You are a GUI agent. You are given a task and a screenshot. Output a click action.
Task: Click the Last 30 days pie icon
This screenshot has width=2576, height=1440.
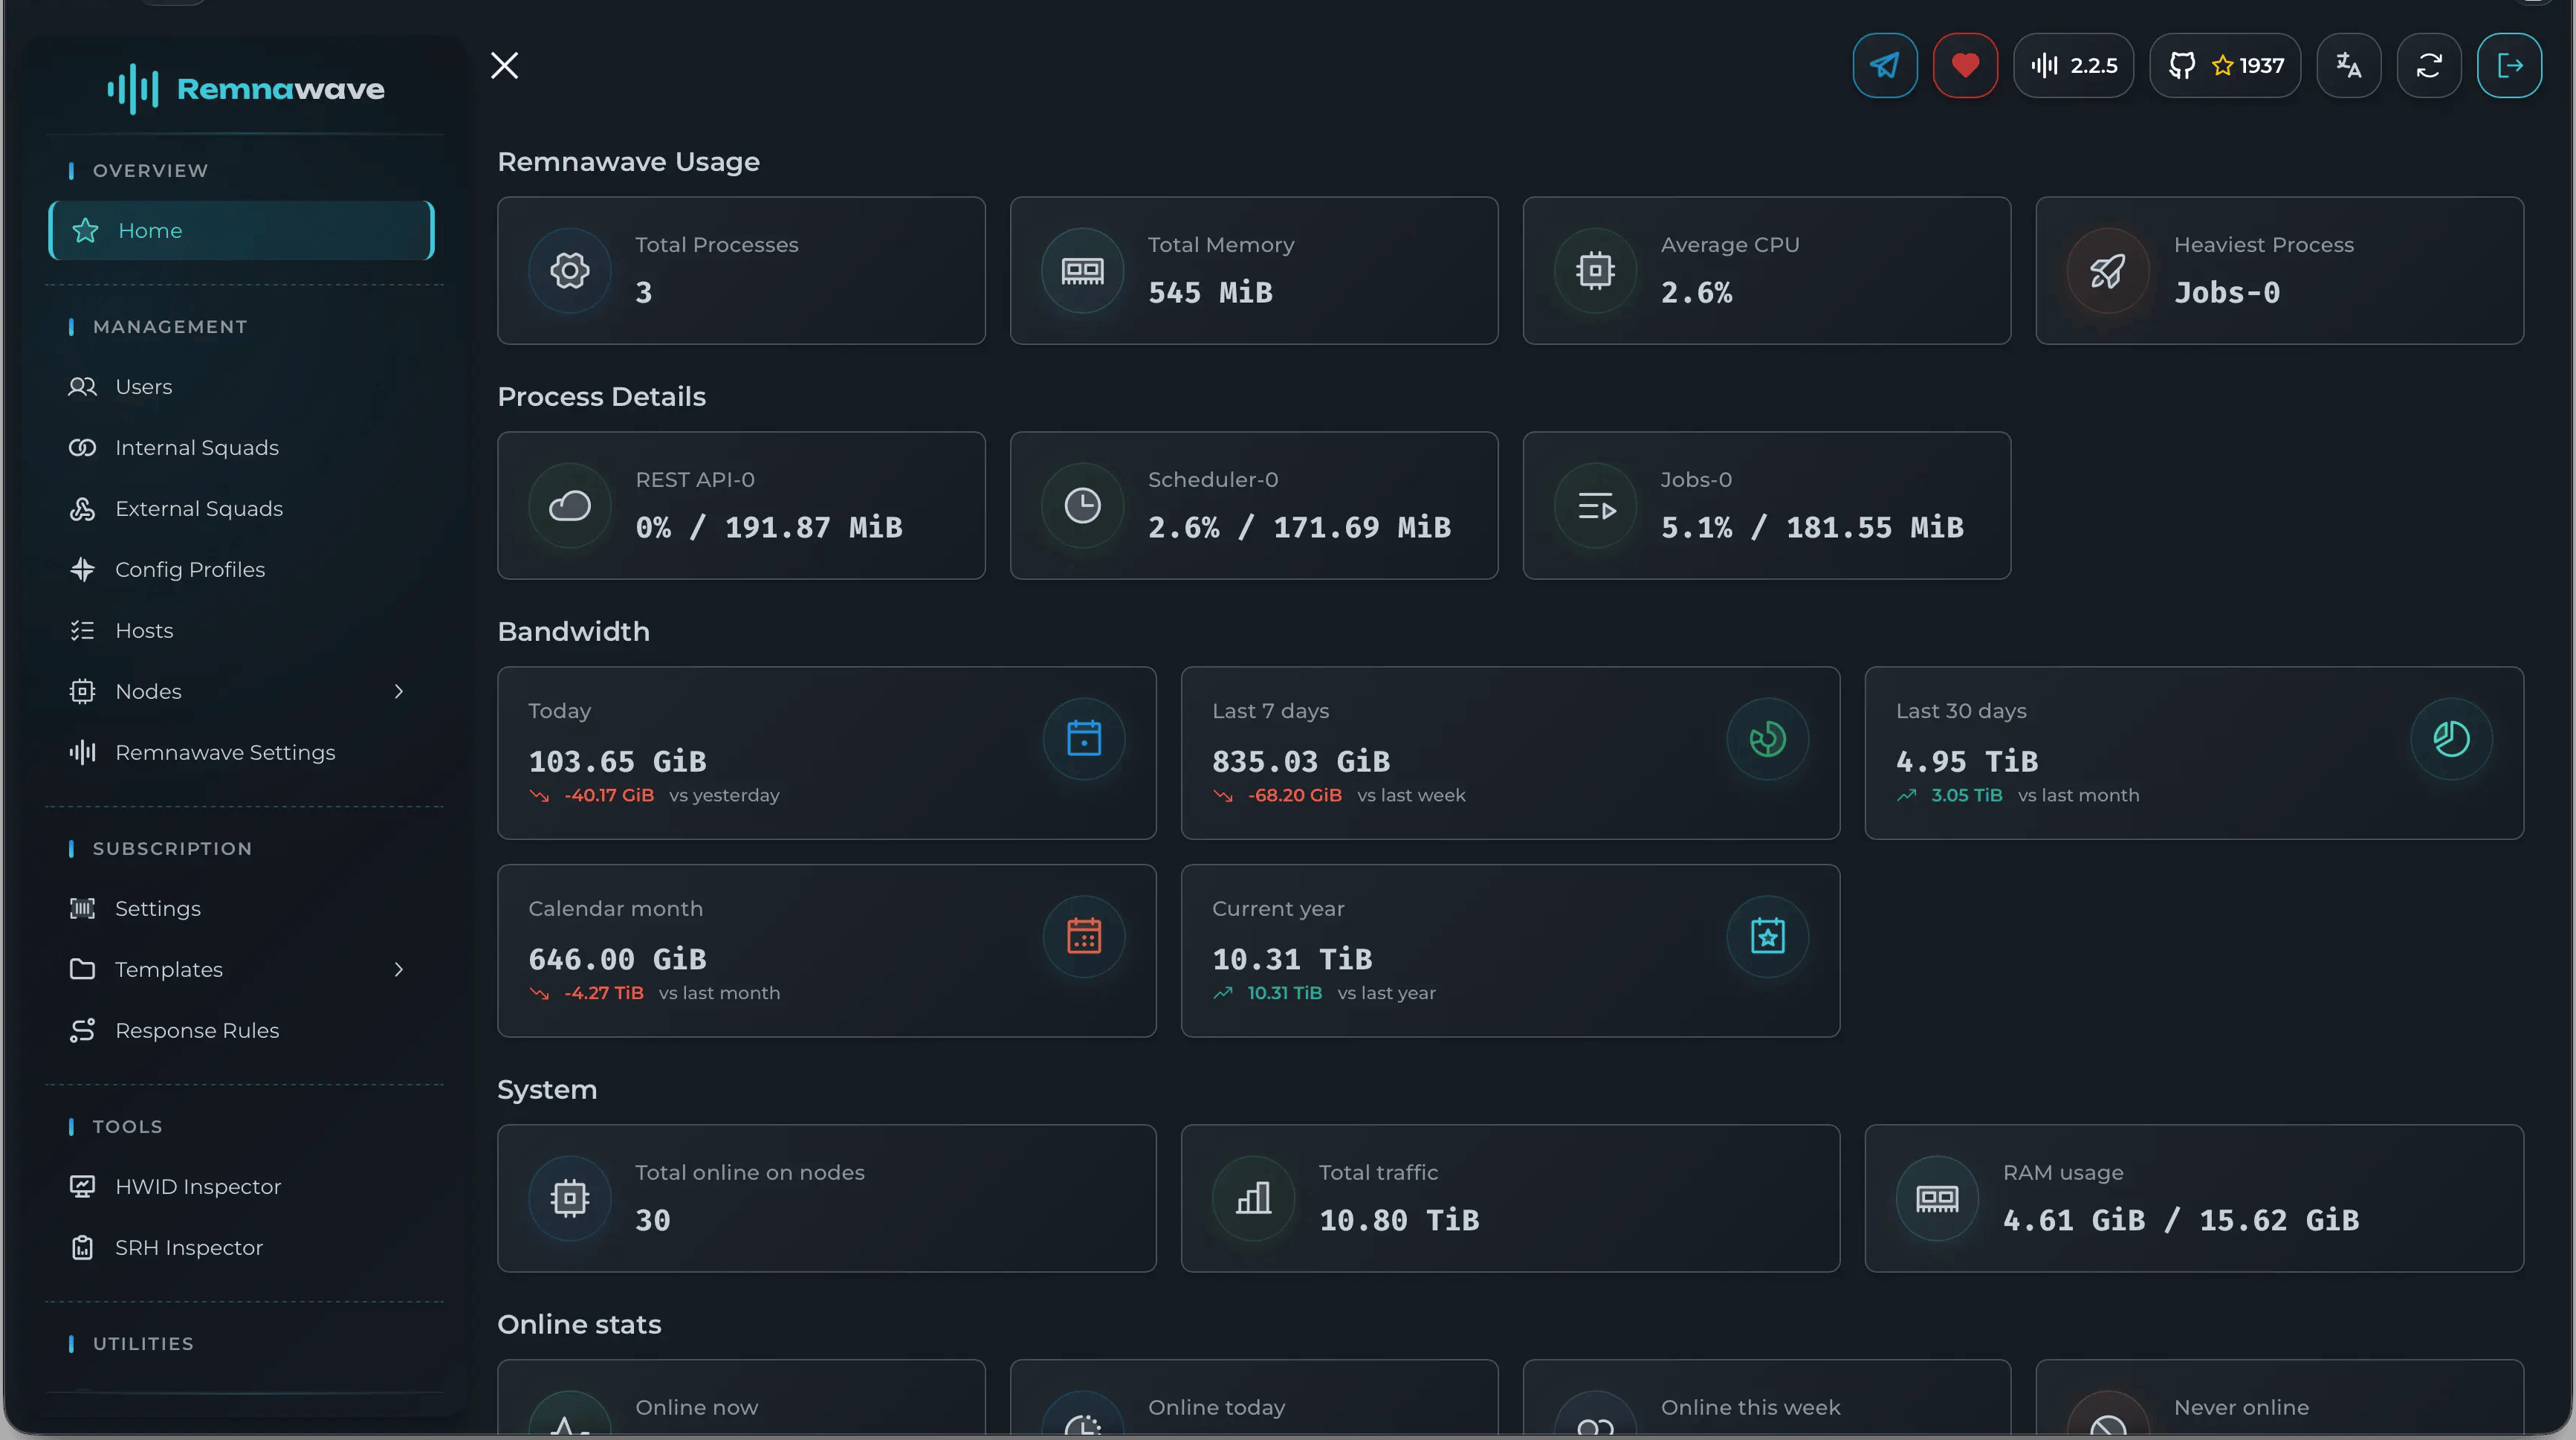2452,739
